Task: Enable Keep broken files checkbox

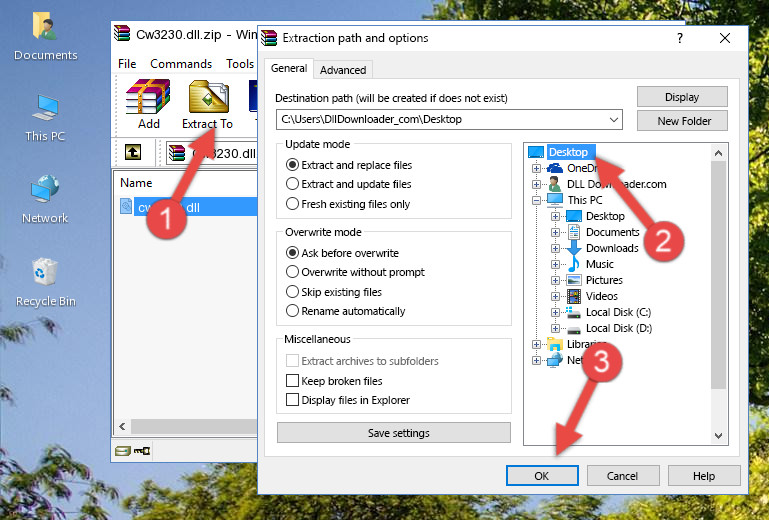Action: (x=292, y=381)
